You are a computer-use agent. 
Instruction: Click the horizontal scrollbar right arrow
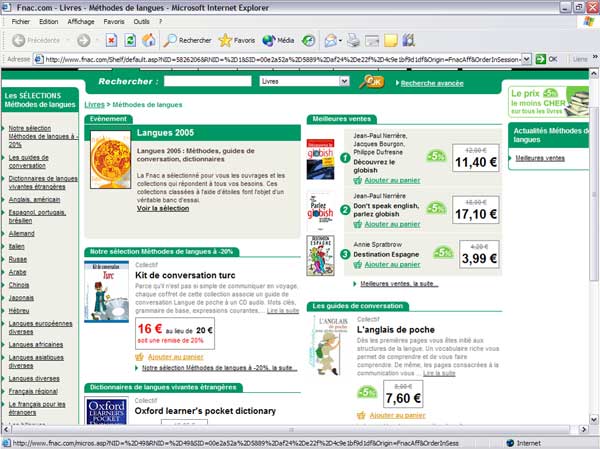583,429
